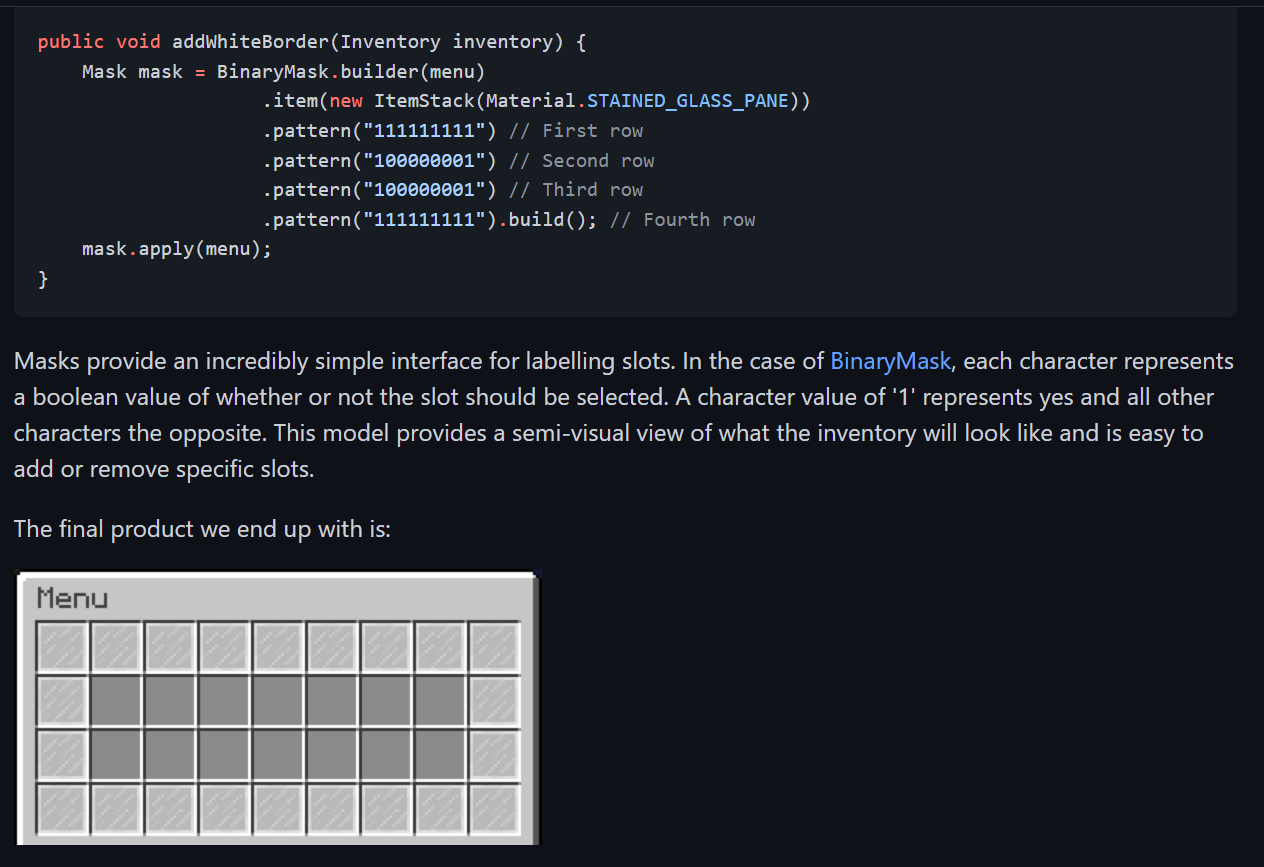1264x867 pixels.
Task: Select the second-row left border glass pane
Action: click(x=62, y=701)
